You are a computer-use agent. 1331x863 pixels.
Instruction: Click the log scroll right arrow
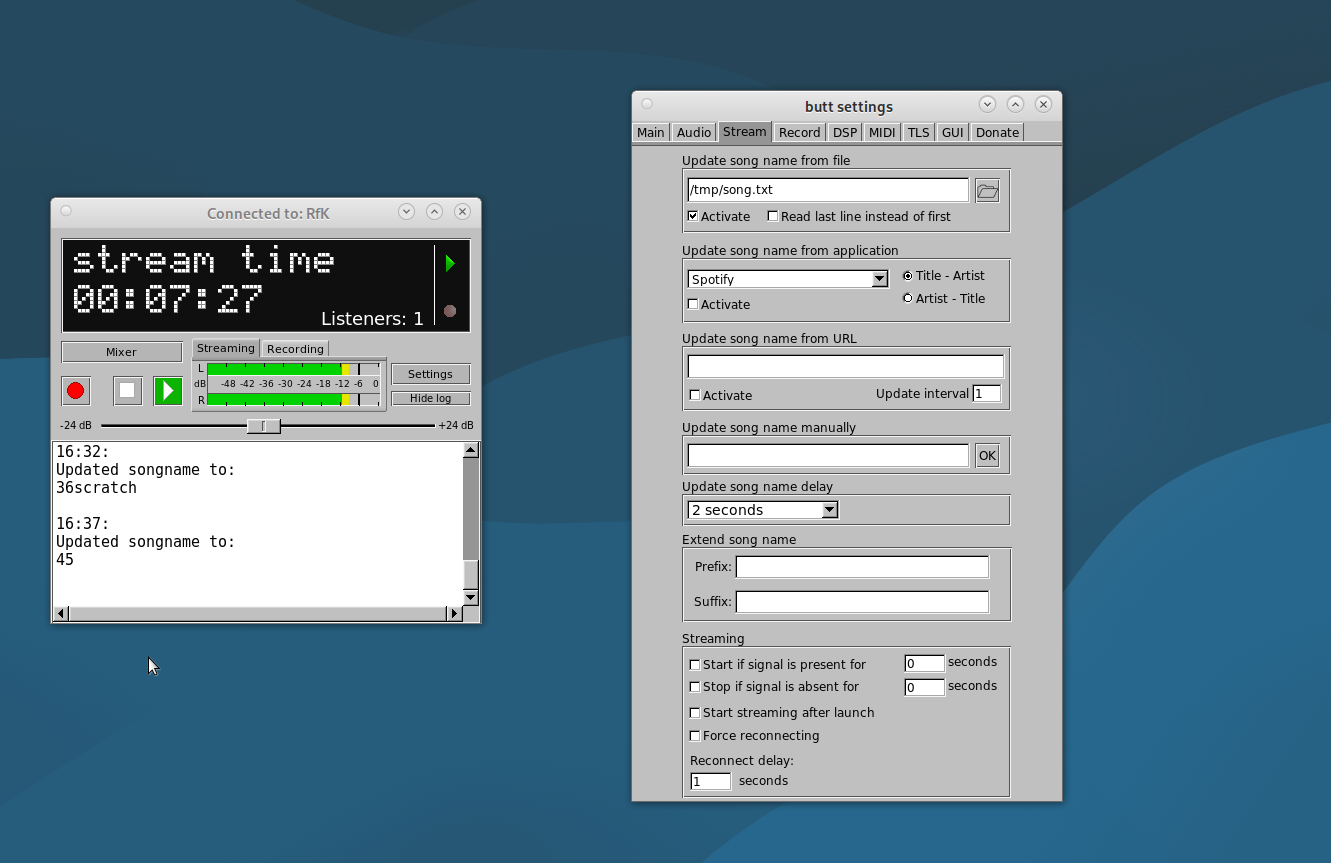(455, 613)
